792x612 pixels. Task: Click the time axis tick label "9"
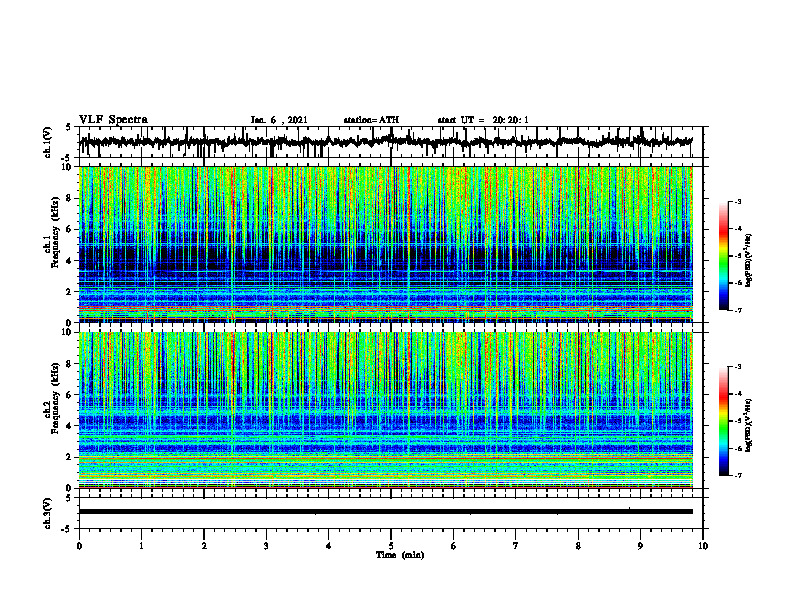coord(640,546)
